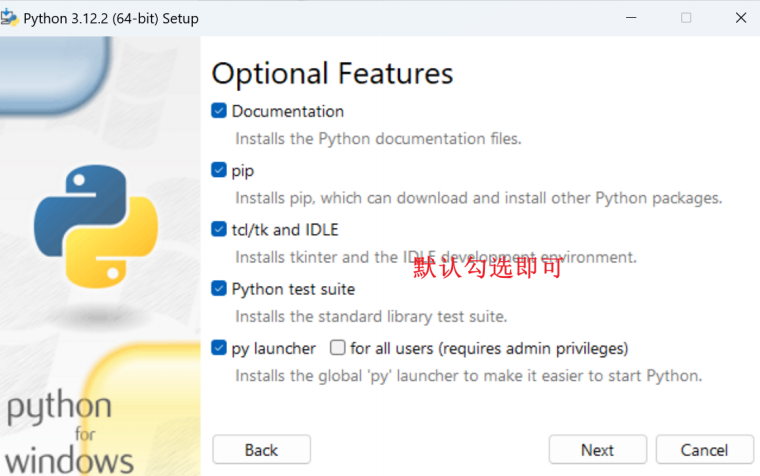Image resolution: width=760 pixels, height=476 pixels.
Task: Minimize the setup window
Action: pos(631,18)
